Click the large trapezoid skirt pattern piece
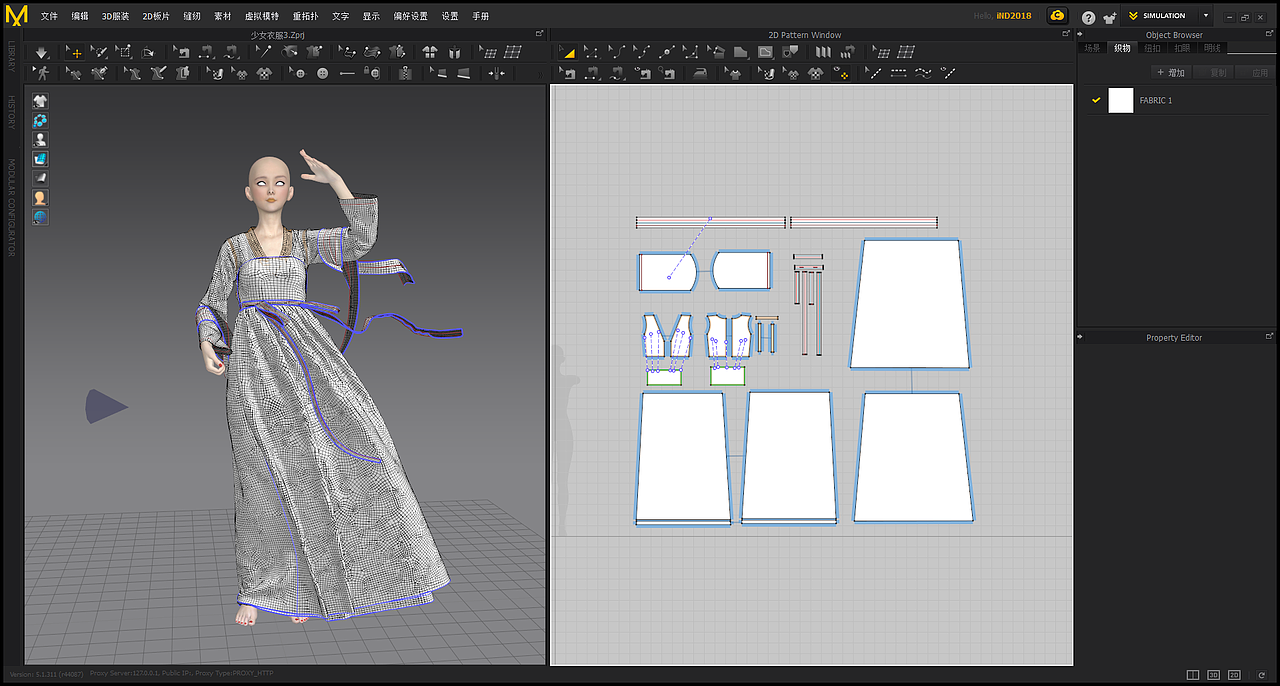1280x686 pixels. (x=909, y=304)
